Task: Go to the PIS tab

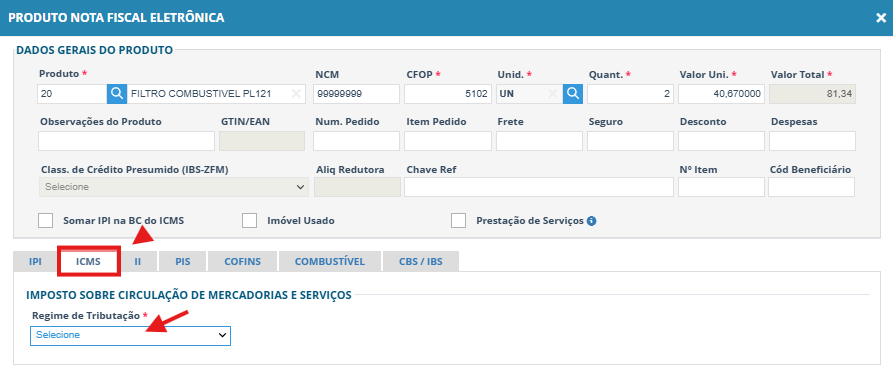Action: tap(183, 262)
